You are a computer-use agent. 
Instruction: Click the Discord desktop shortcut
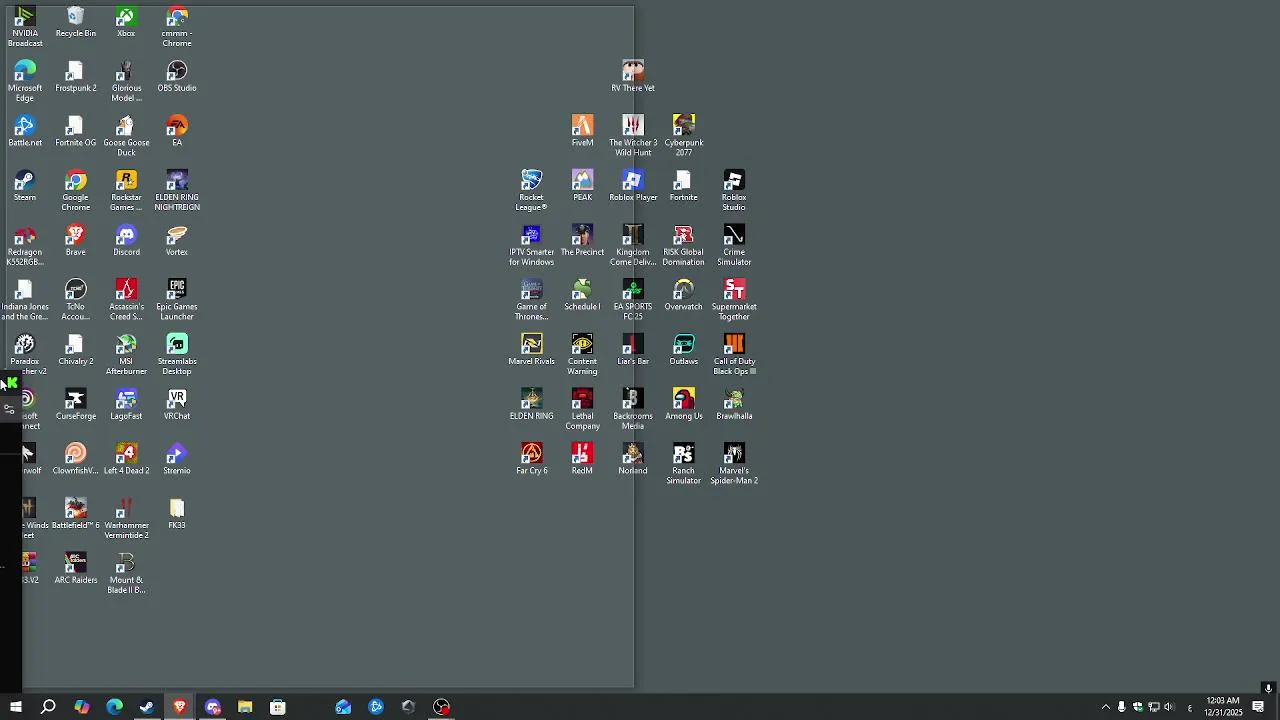click(x=126, y=241)
